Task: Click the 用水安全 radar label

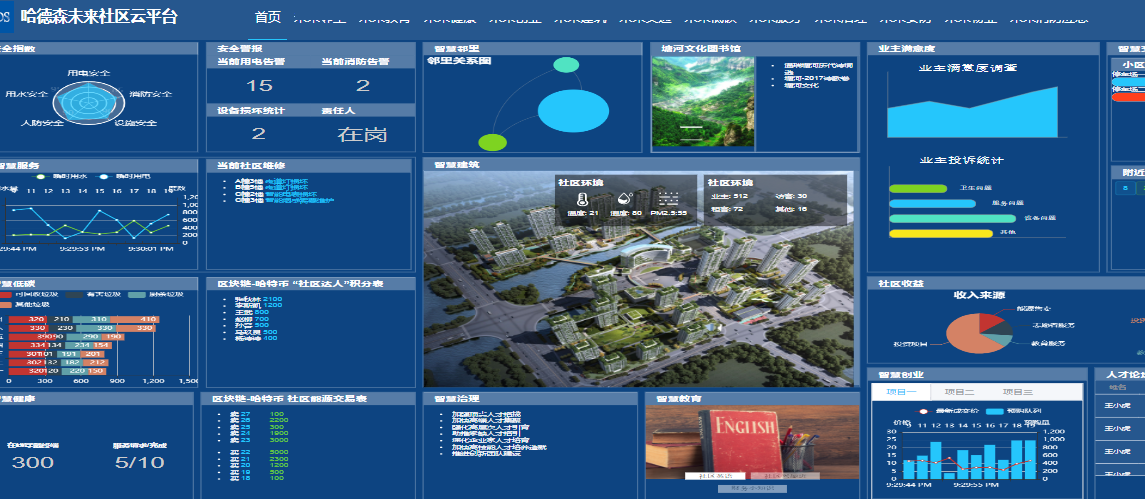Action: [x=27, y=94]
